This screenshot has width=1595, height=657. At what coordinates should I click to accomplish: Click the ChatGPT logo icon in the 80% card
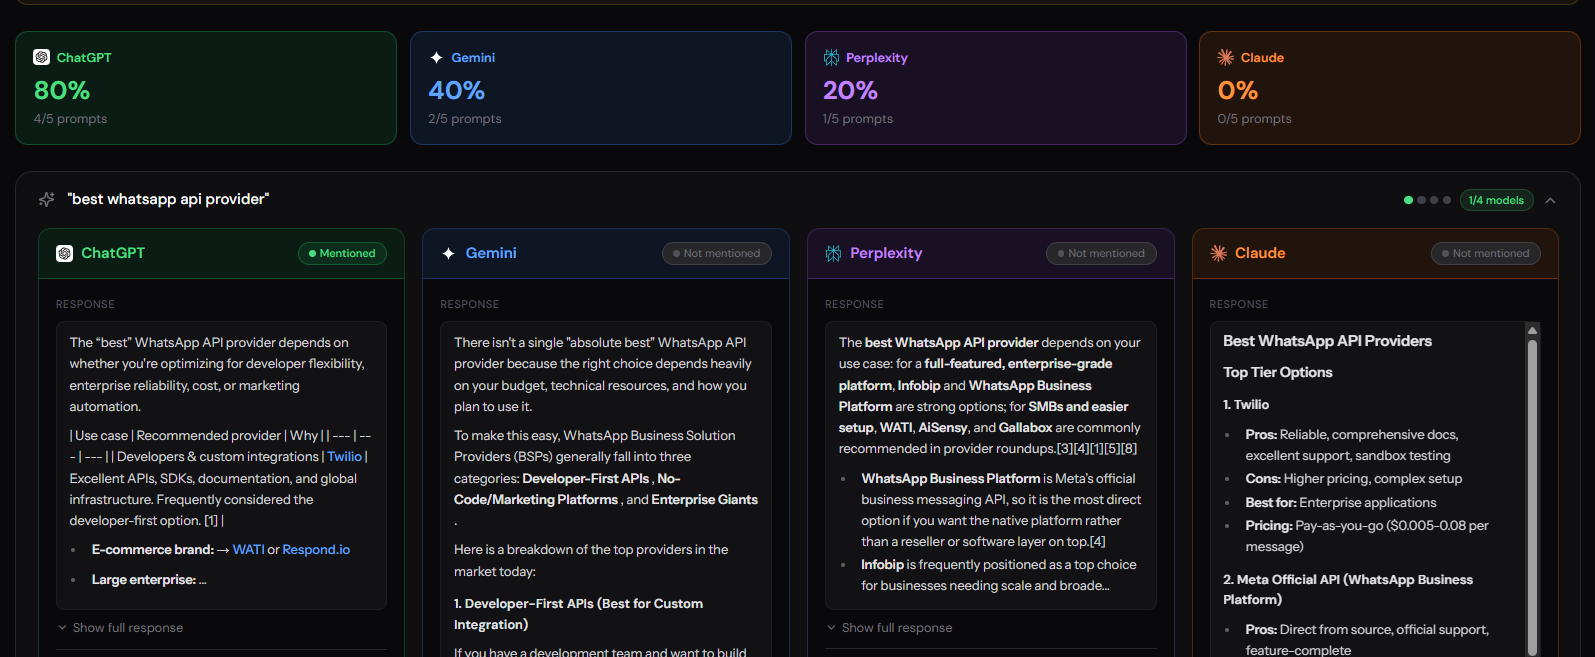pos(41,57)
